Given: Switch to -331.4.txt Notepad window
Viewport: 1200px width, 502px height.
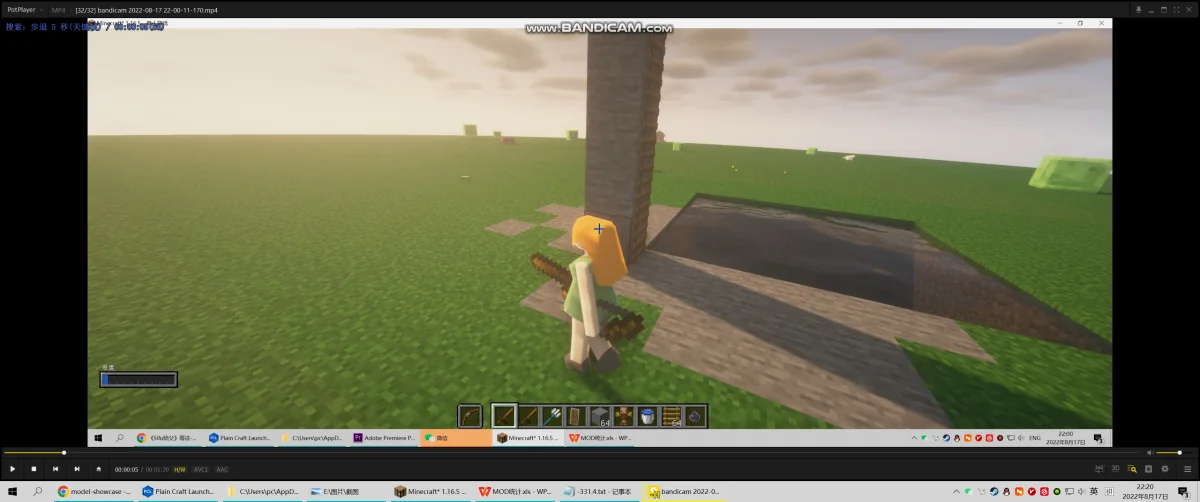Looking at the screenshot, I should (x=599, y=491).
